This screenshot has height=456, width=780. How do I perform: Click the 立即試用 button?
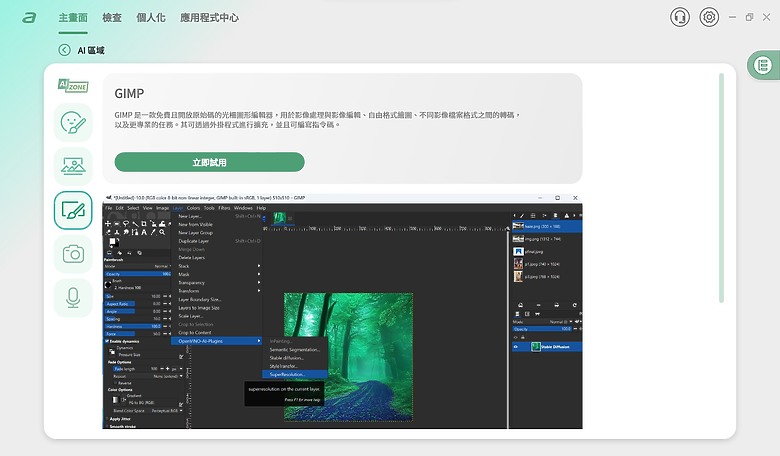coord(209,162)
